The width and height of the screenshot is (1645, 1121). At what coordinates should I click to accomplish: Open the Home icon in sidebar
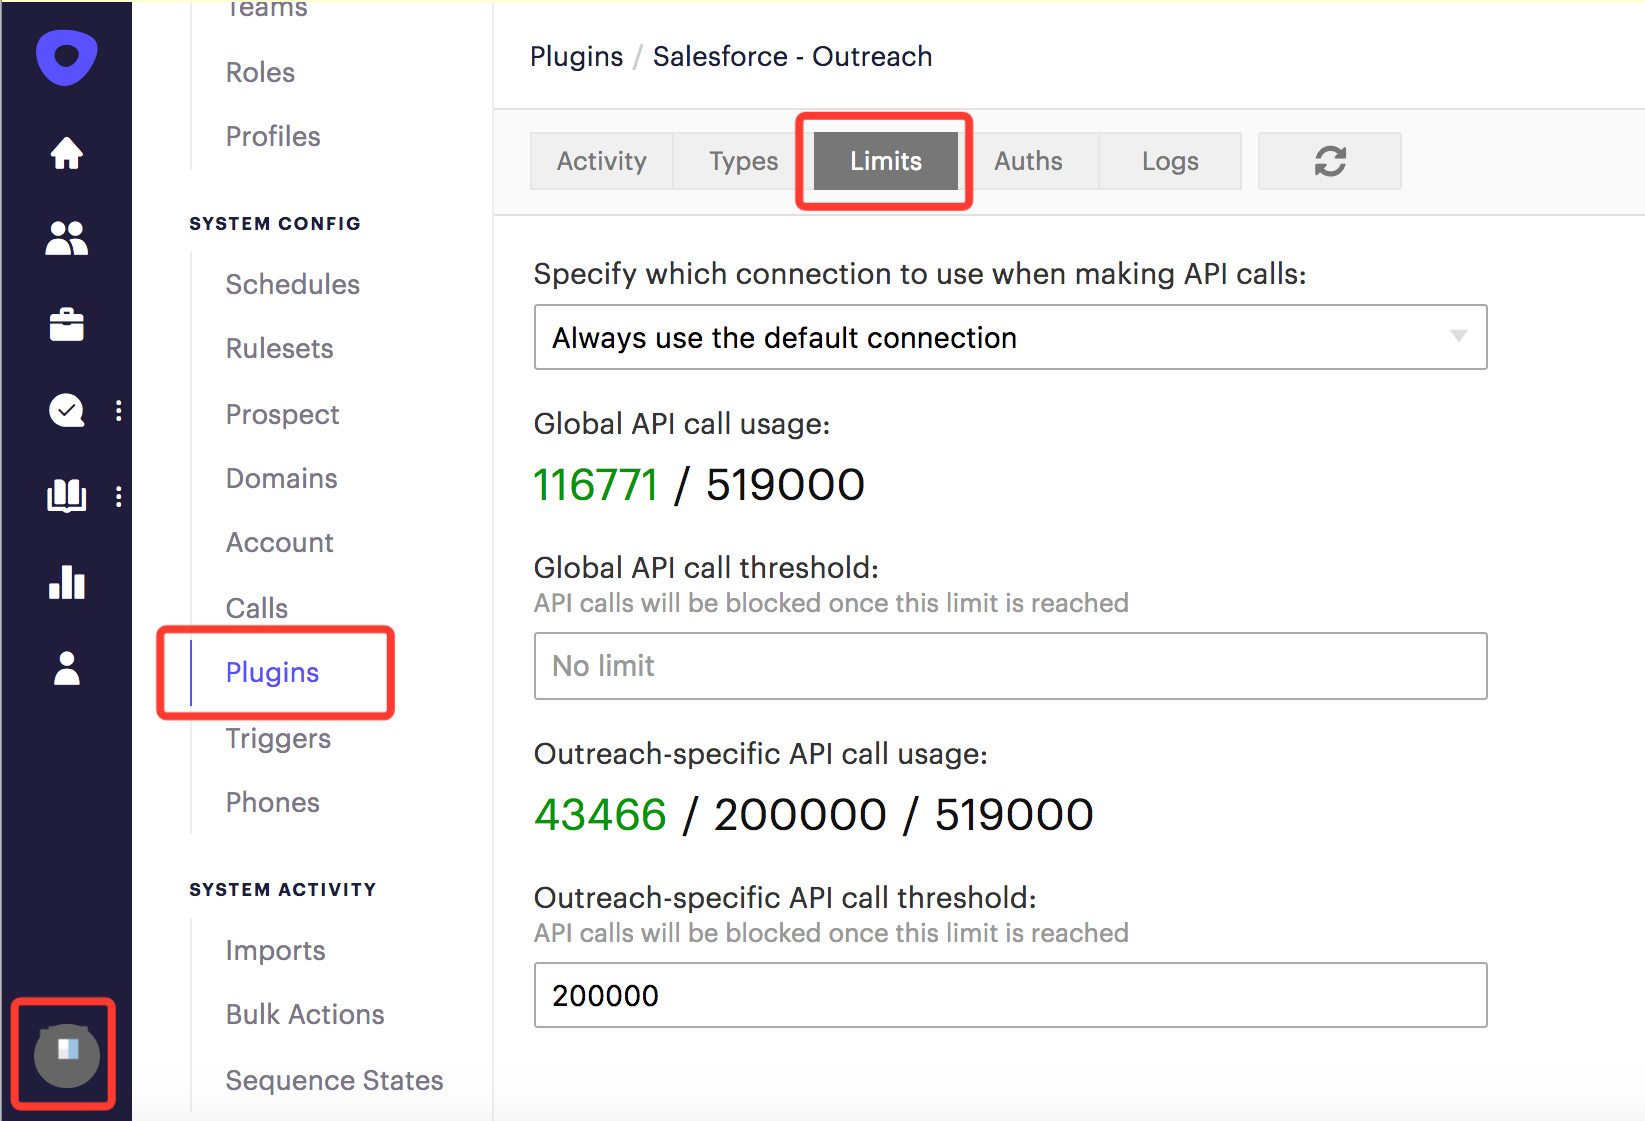click(67, 153)
